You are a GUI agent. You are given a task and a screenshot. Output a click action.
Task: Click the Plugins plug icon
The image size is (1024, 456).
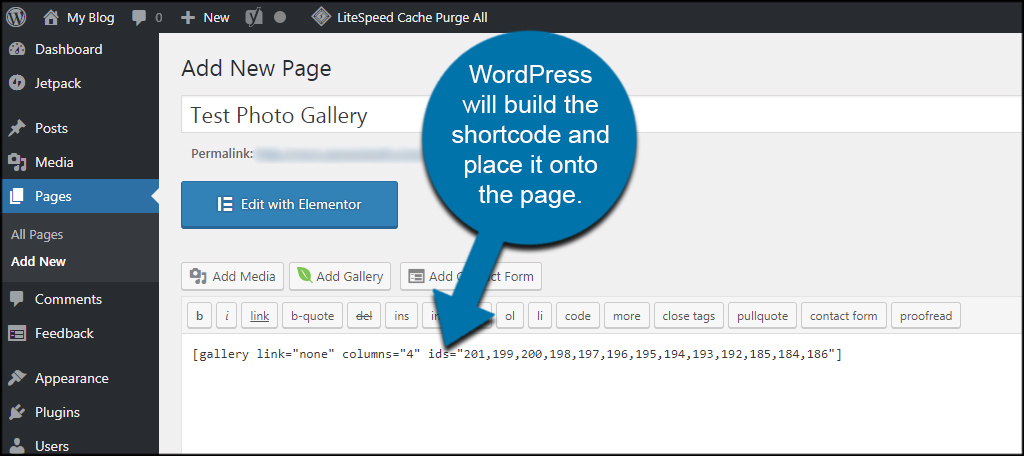(17, 412)
